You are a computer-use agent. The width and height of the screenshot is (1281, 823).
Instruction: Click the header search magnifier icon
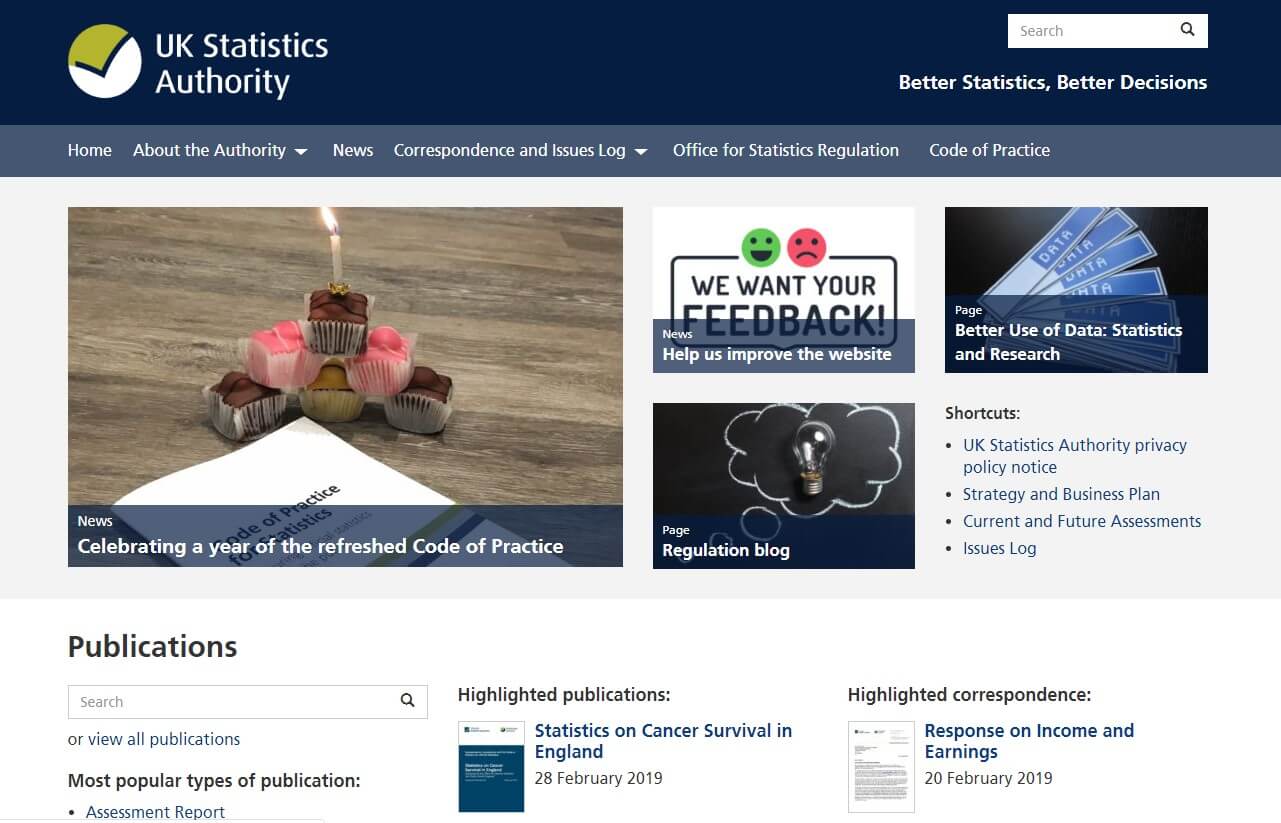tap(1187, 30)
